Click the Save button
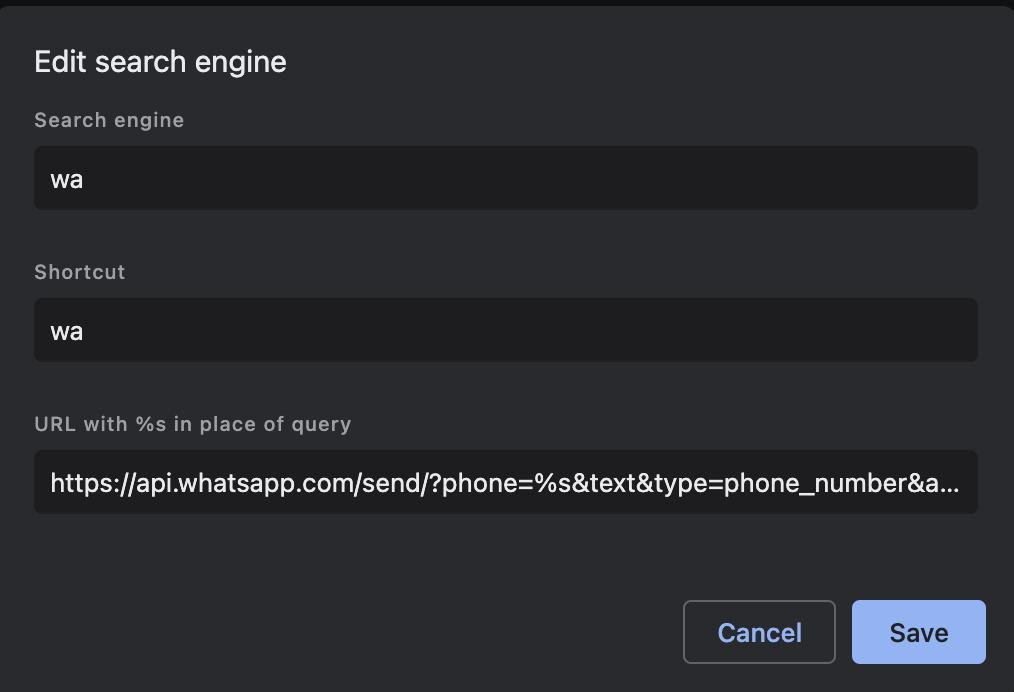The width and height of the screenshot is (1014, 692). point(918,632)
